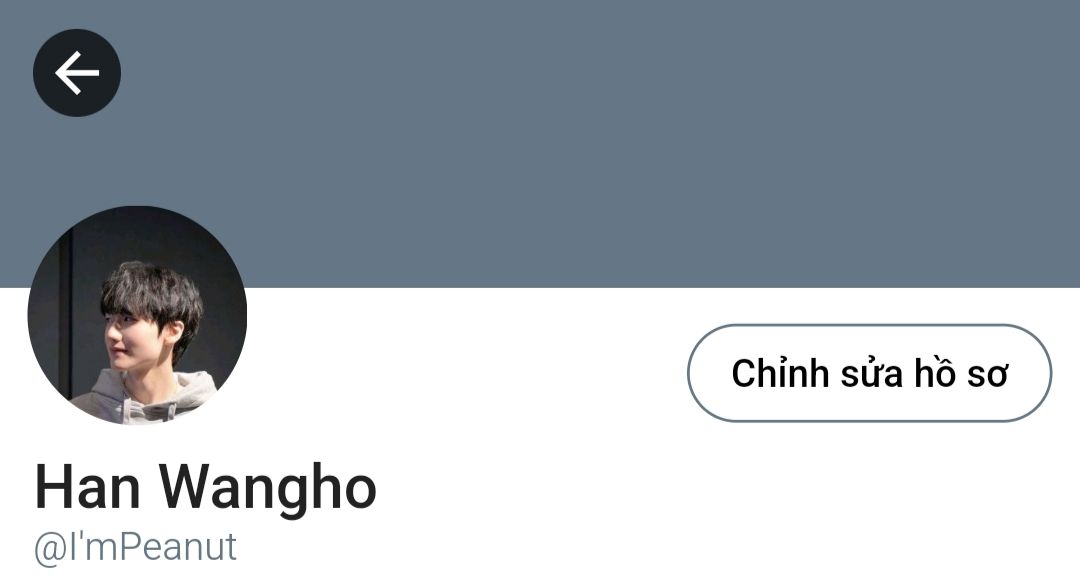Select the display name Han Wangho
Screen dimensions: 1080x579
tap(205, 488)
